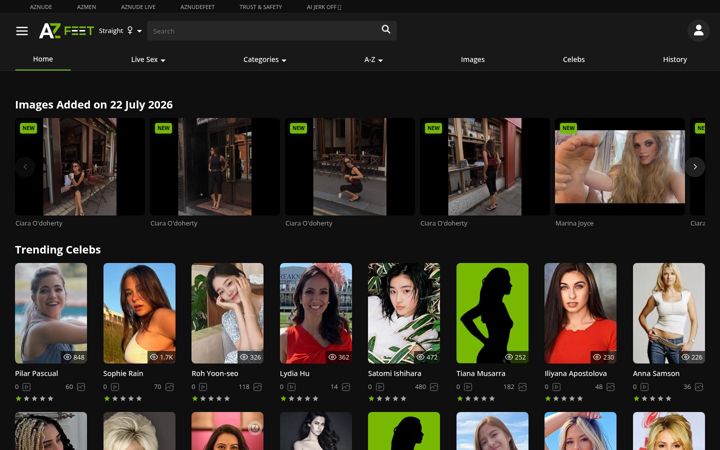Viewport: 720px width, 450px height.
Task: Click video count icon under Lydia Hu
Action: tap(292, 387)
